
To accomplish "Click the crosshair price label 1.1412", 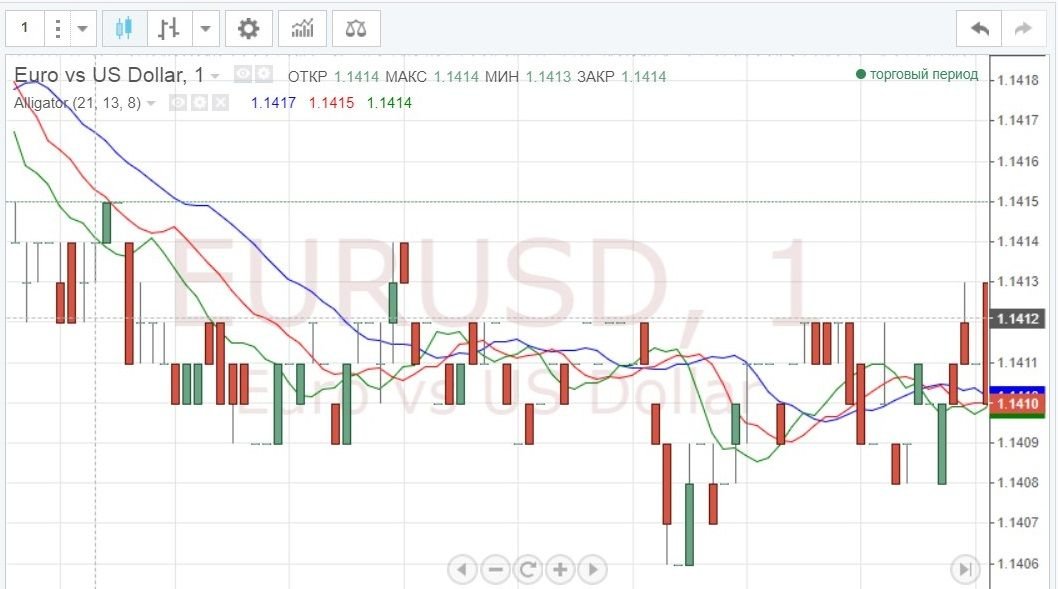I will pos(1017,318).
